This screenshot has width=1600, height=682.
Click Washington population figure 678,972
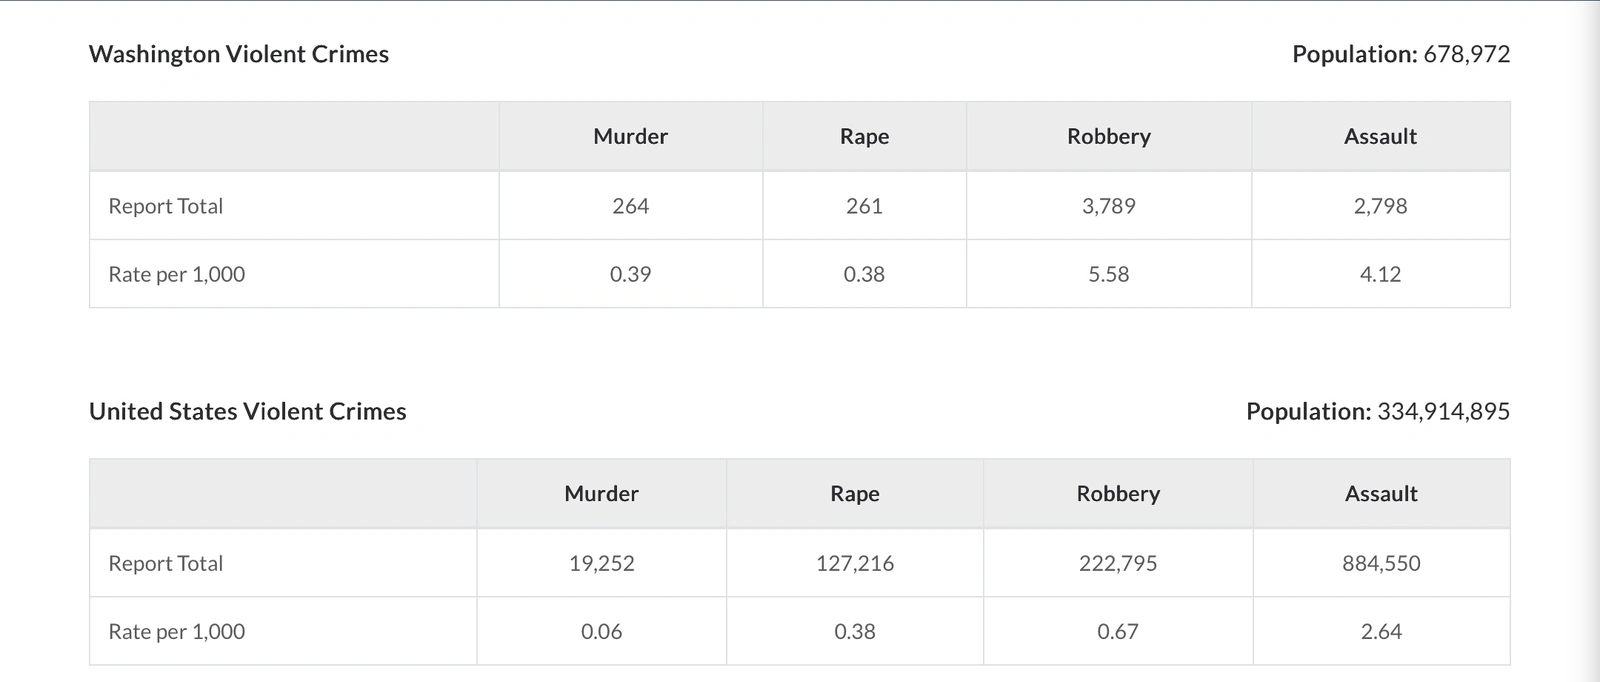point(1466,54)
